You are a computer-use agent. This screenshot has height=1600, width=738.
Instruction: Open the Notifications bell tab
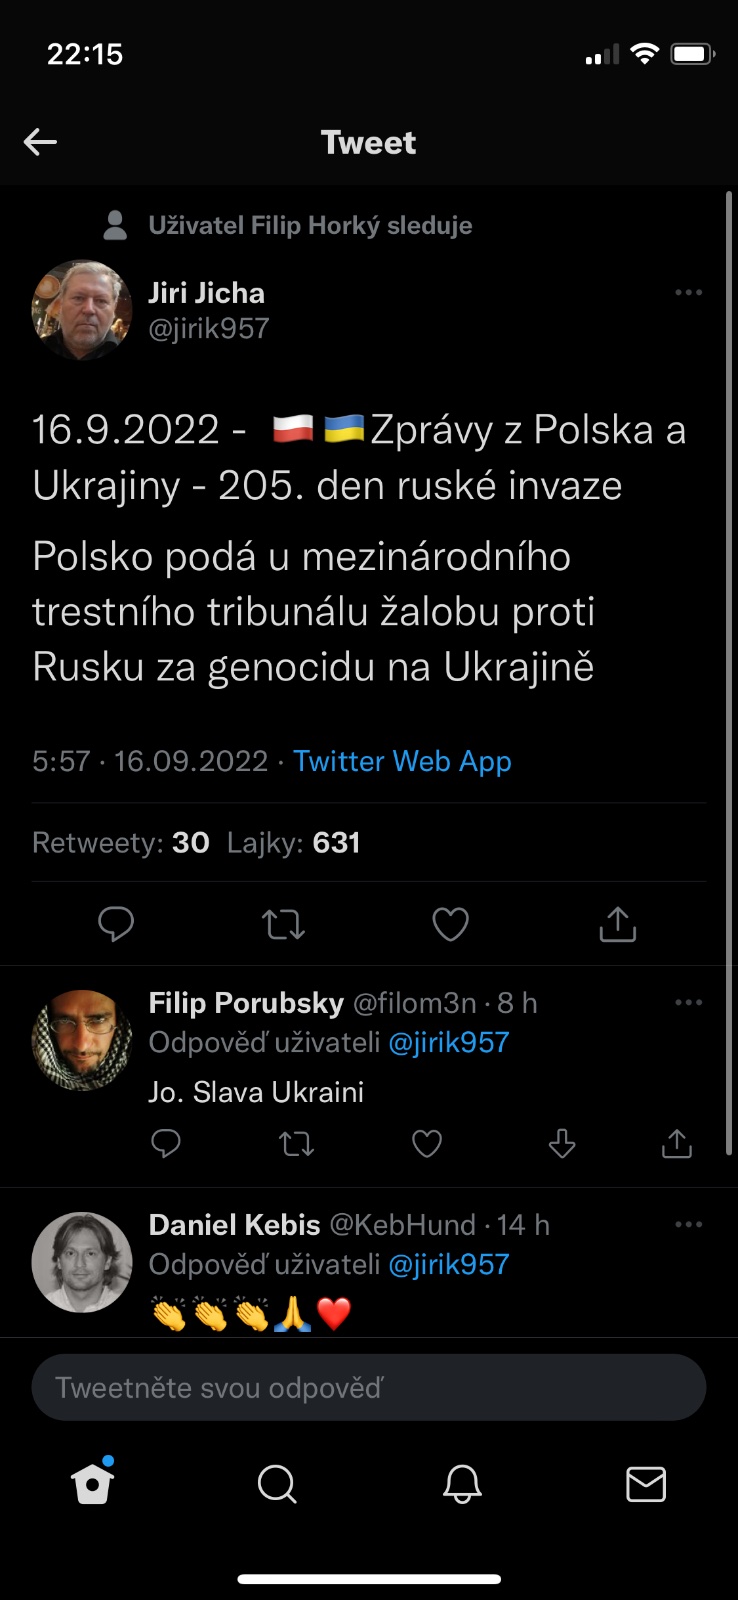pos(462,1484)
